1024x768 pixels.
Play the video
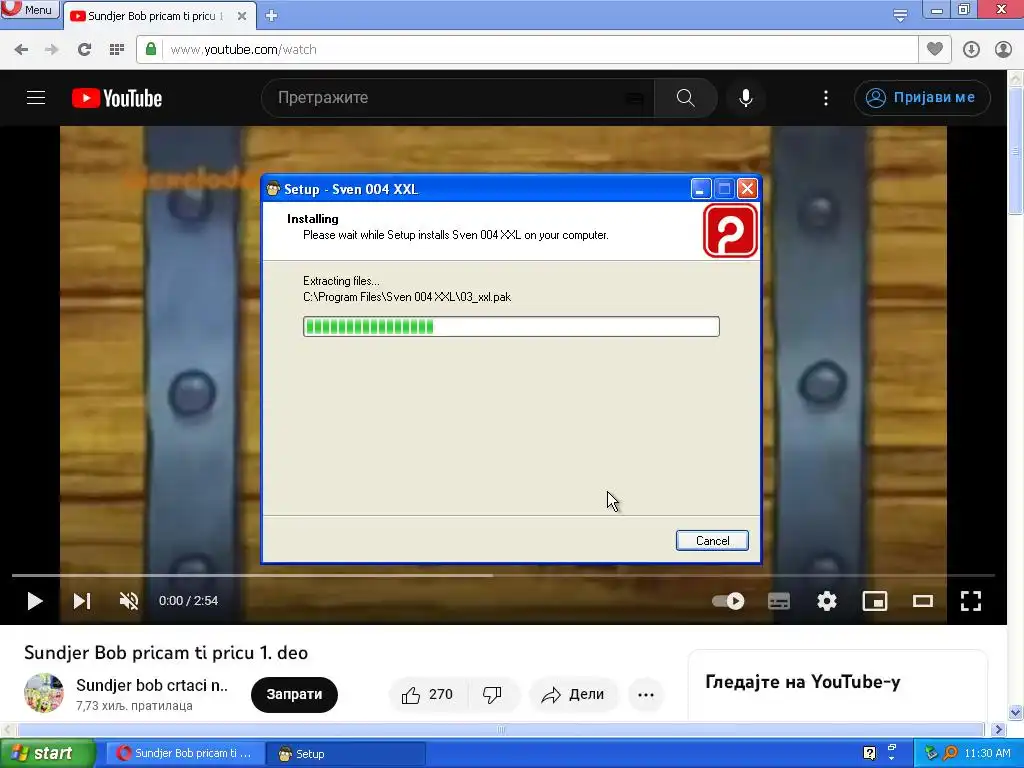(x=35, y=601)
